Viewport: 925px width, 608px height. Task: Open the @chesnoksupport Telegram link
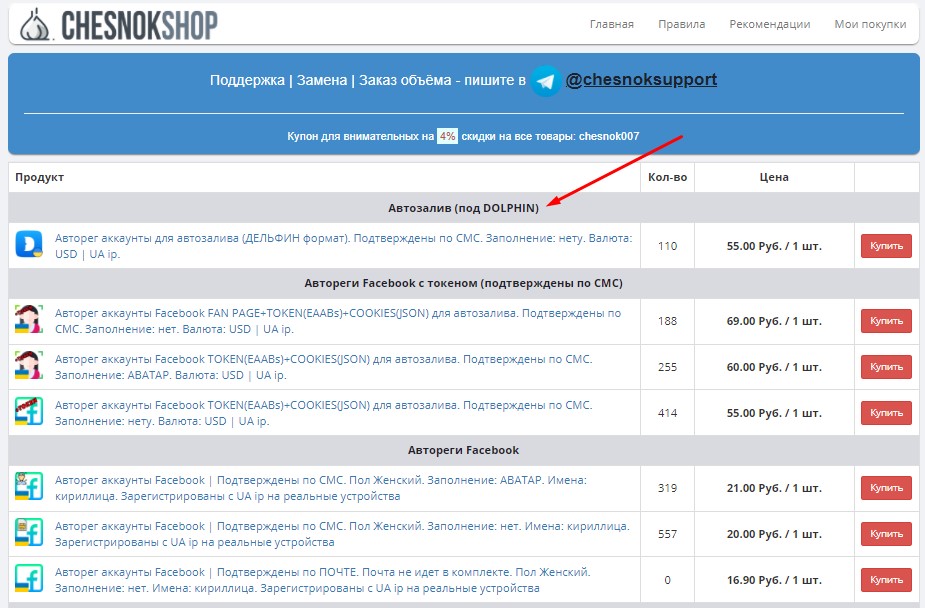tap(641, 80)
